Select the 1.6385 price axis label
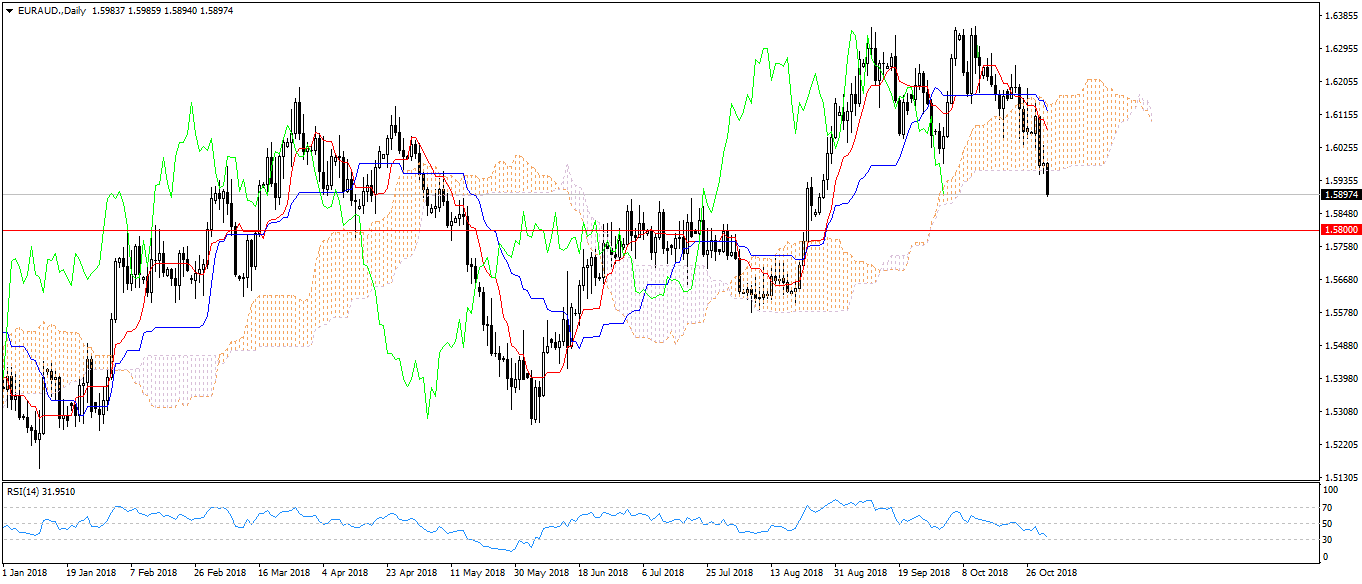 [1340, 16]
